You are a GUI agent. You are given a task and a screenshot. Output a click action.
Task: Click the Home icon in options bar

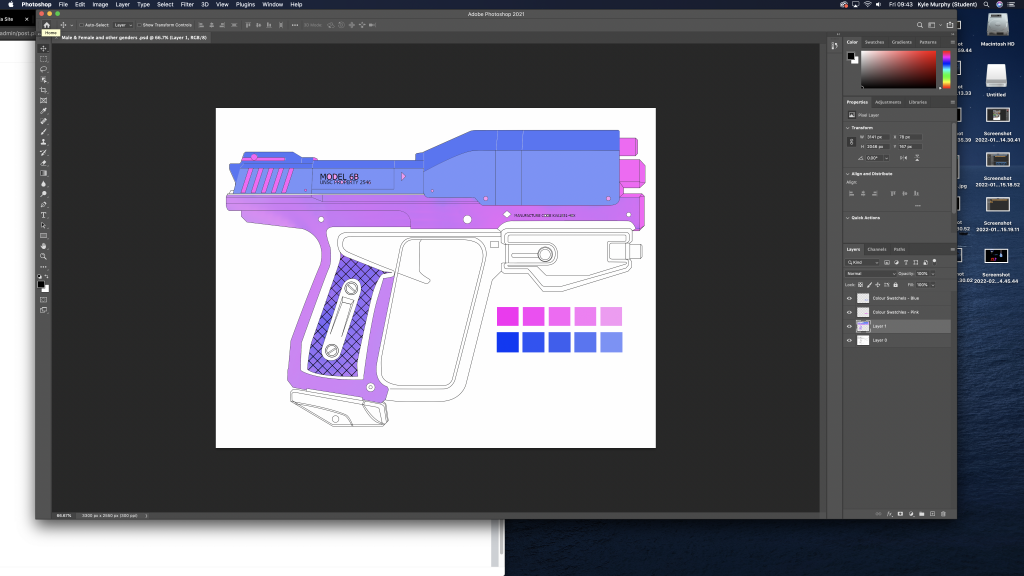(46, 25)
